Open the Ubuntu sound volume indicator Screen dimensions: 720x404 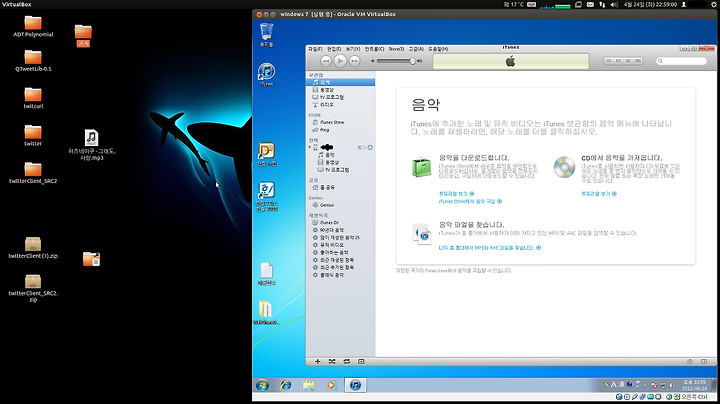614,5
